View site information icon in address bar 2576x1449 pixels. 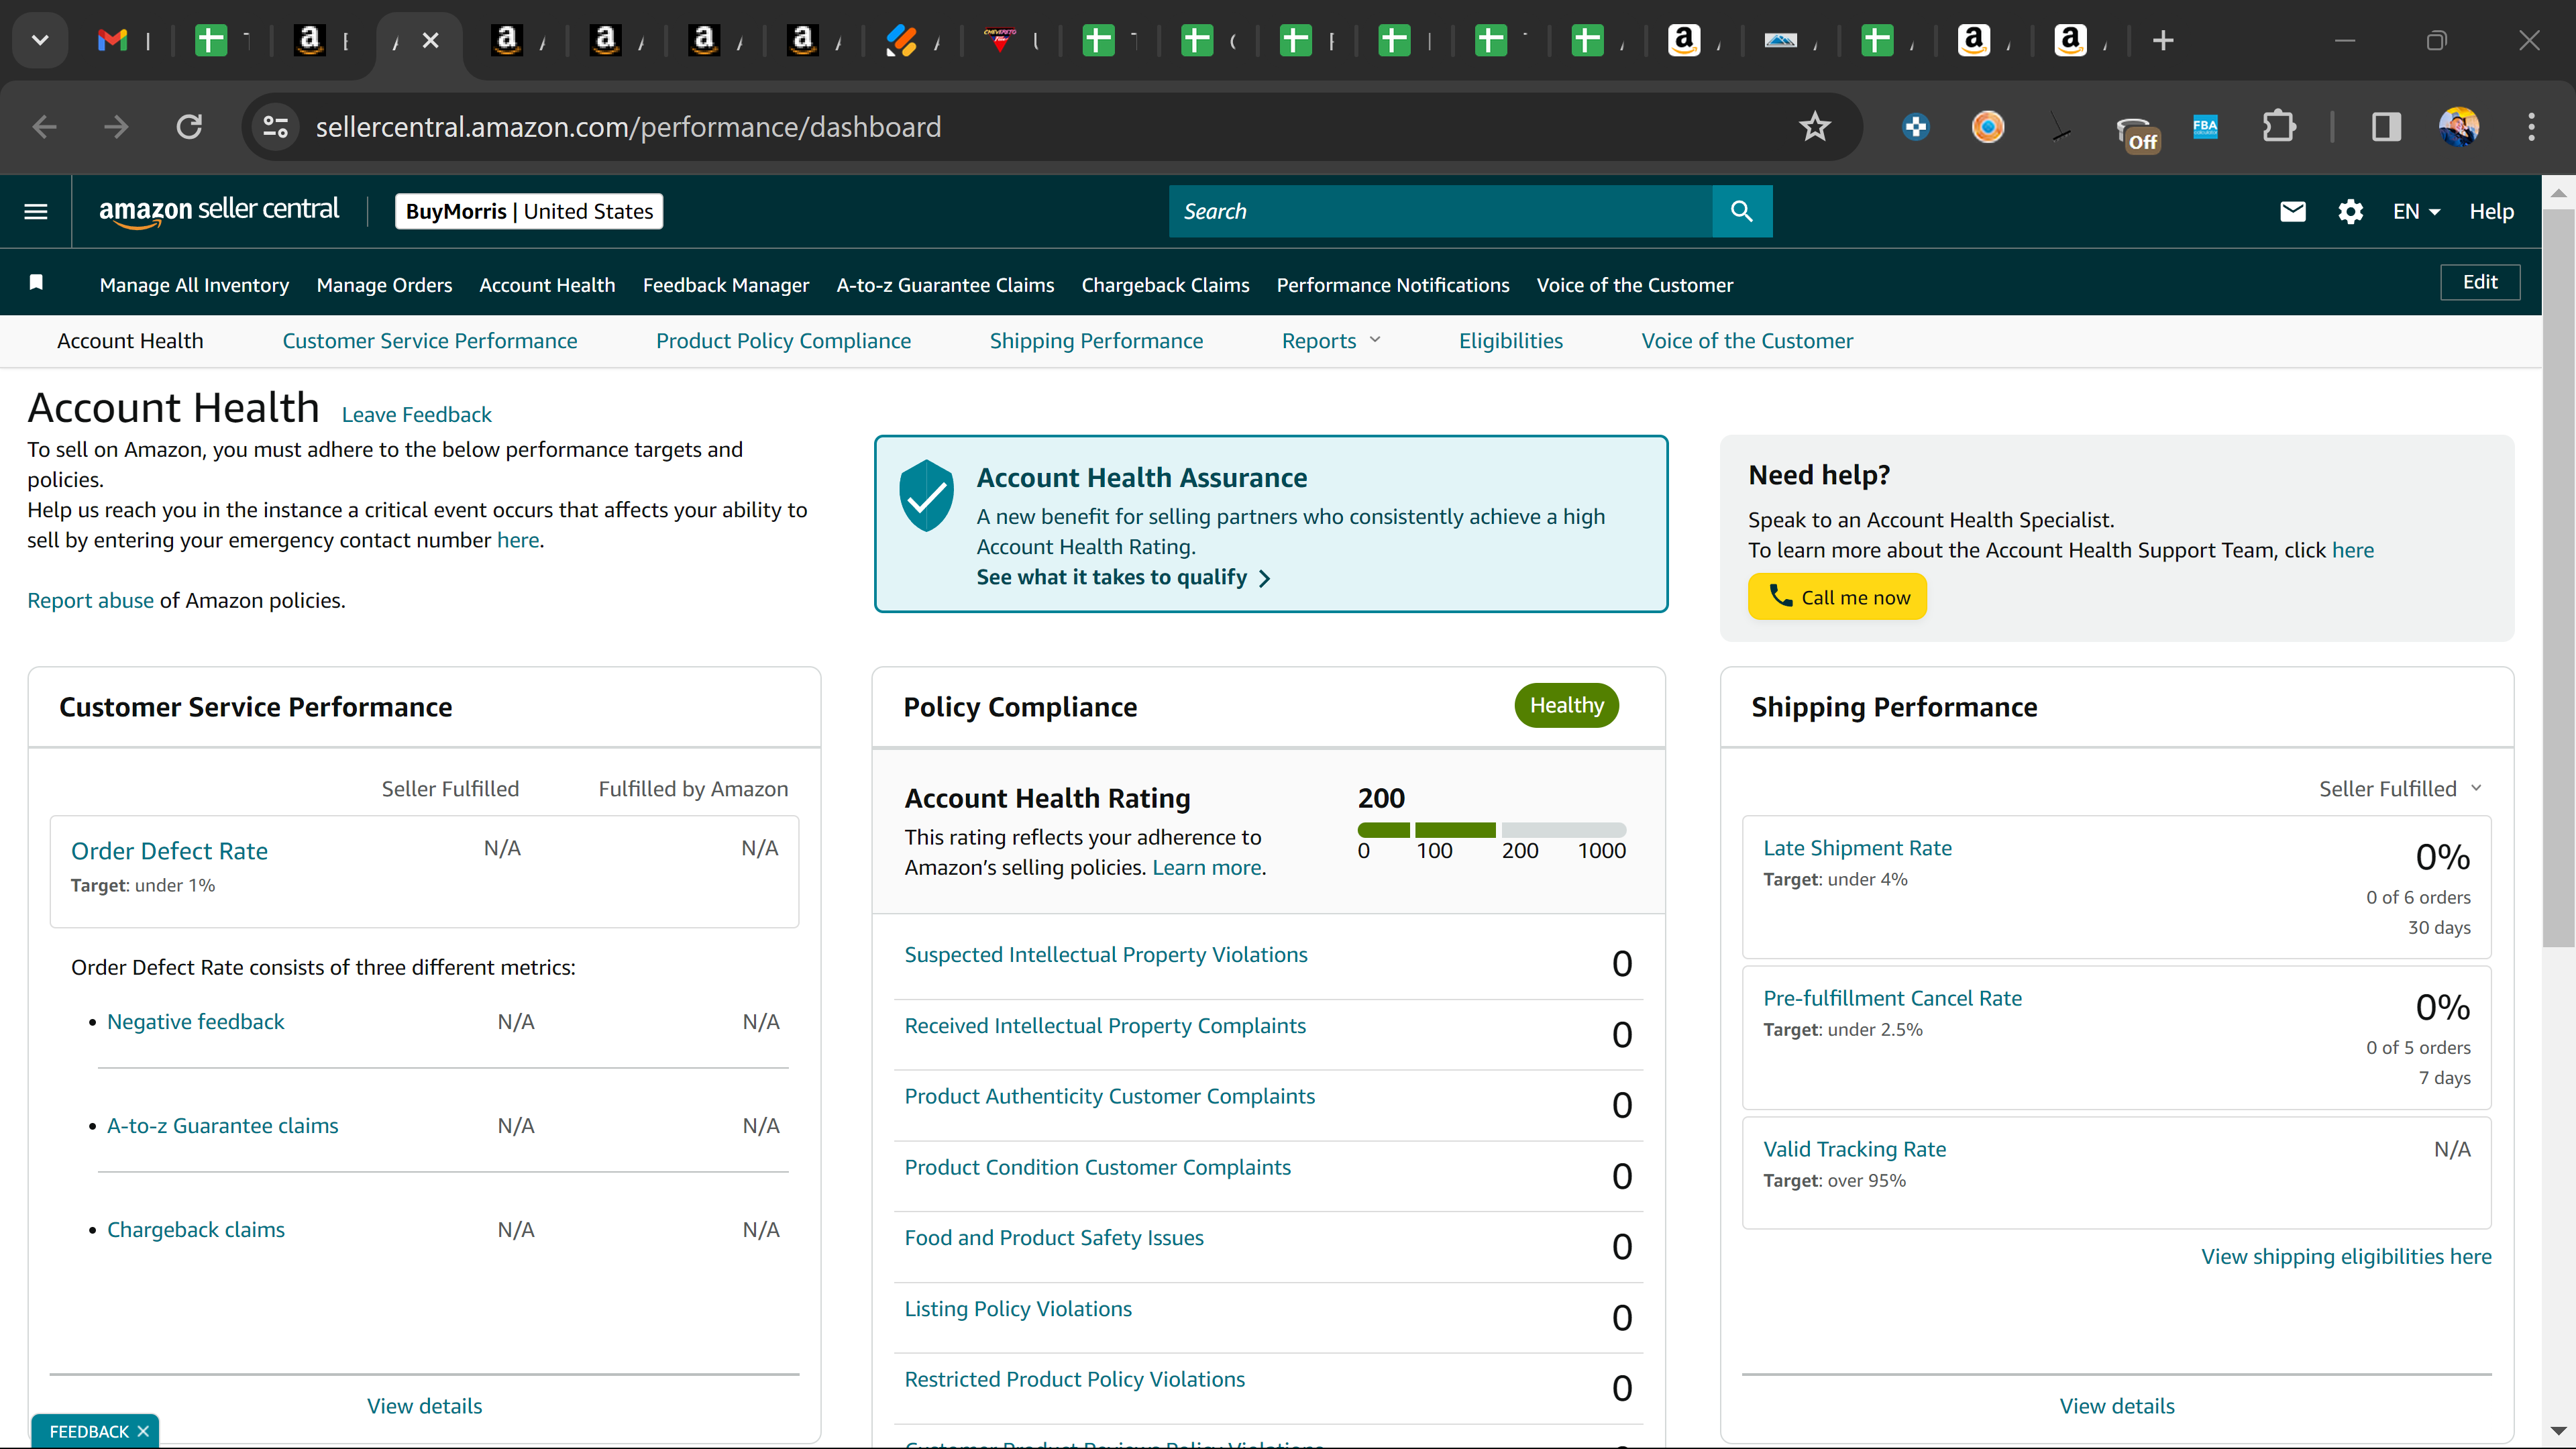tap(275, 127)
